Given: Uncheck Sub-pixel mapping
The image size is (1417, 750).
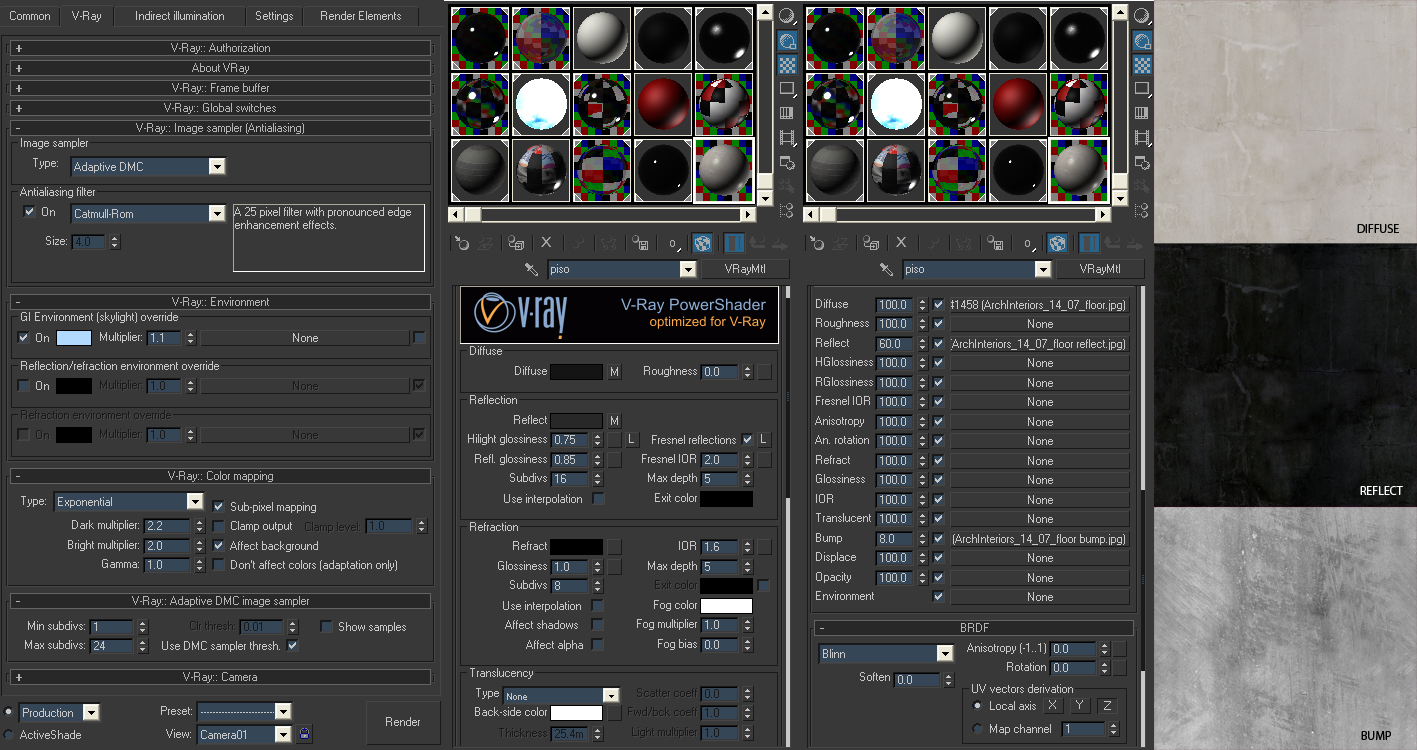Looking at the screenshot, I should 219,507.
